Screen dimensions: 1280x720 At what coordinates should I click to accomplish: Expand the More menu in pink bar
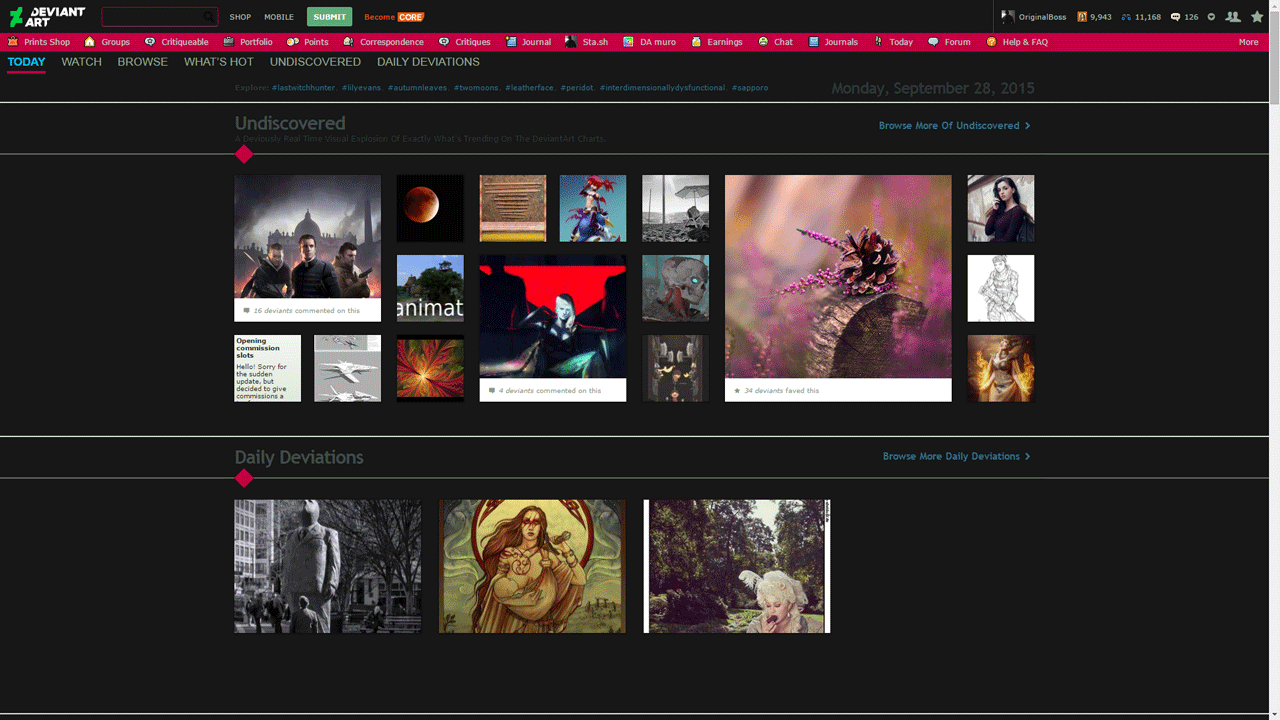(x=1248, y=42)
